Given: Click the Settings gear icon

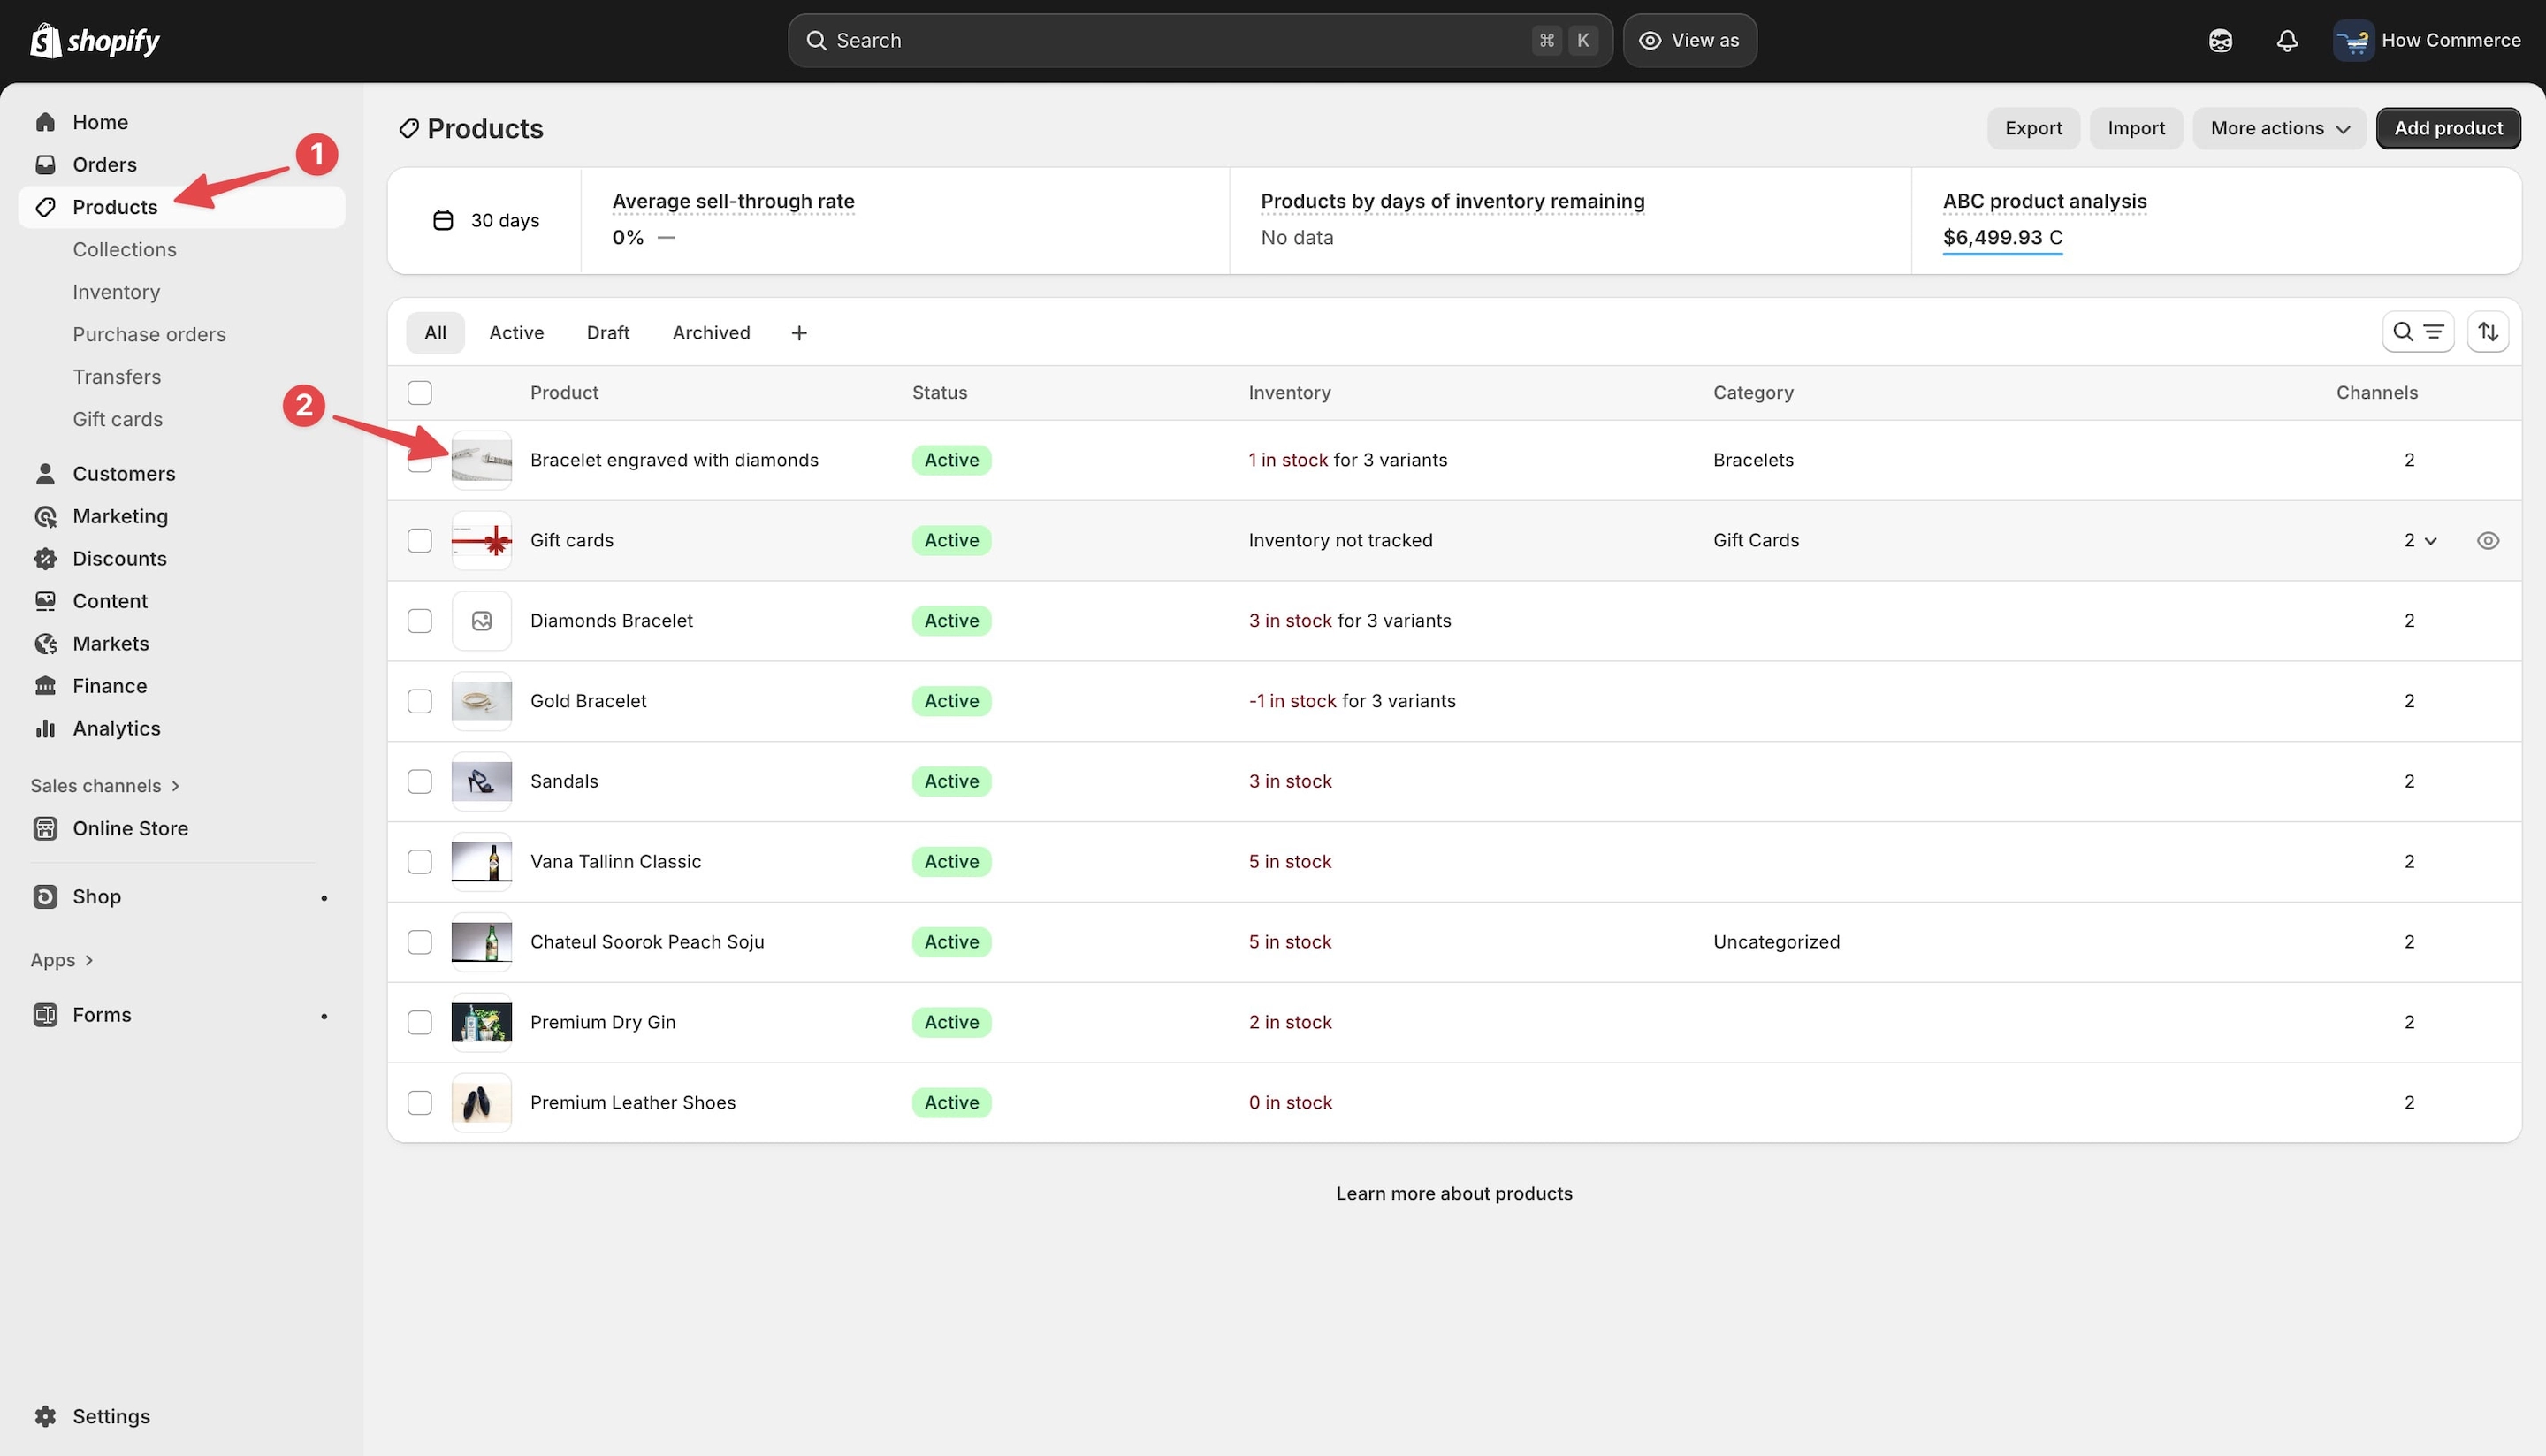Looking at the screenshot, I should point(45,1416).
